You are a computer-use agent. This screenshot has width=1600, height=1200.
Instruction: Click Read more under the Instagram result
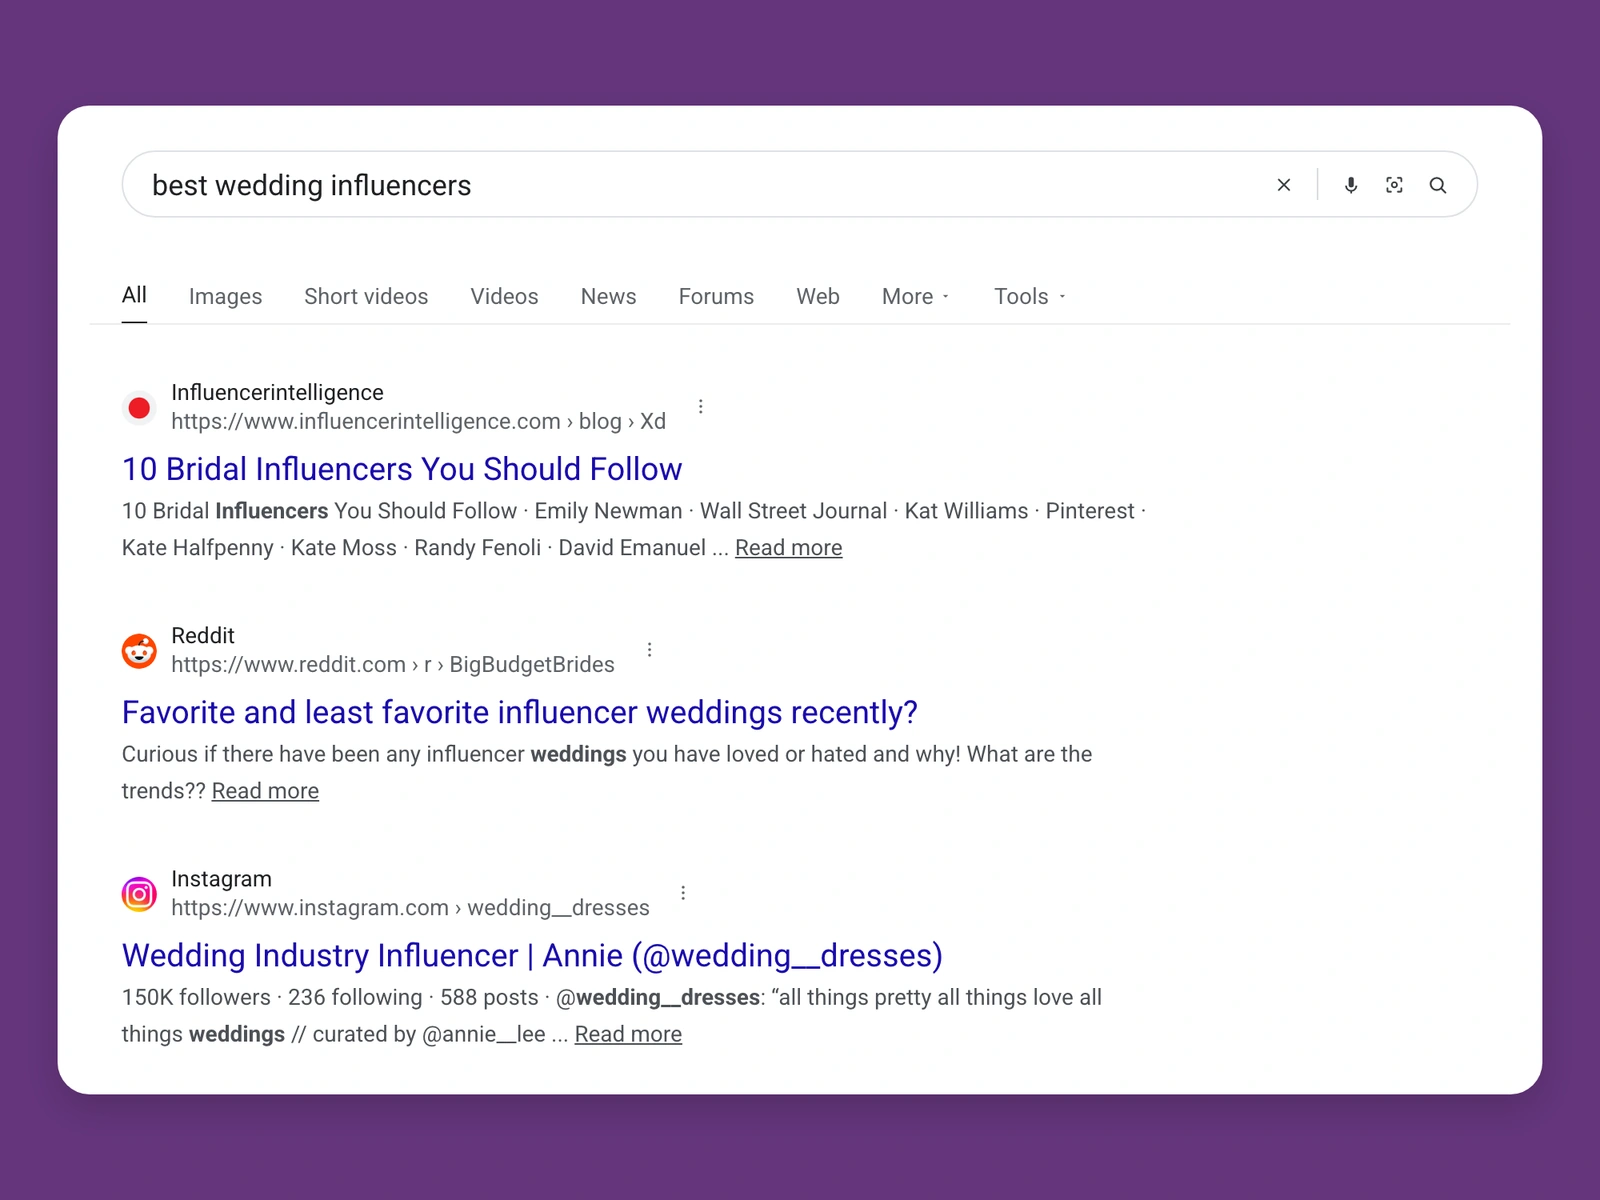pyautogui.click(x=628, y=1034)
